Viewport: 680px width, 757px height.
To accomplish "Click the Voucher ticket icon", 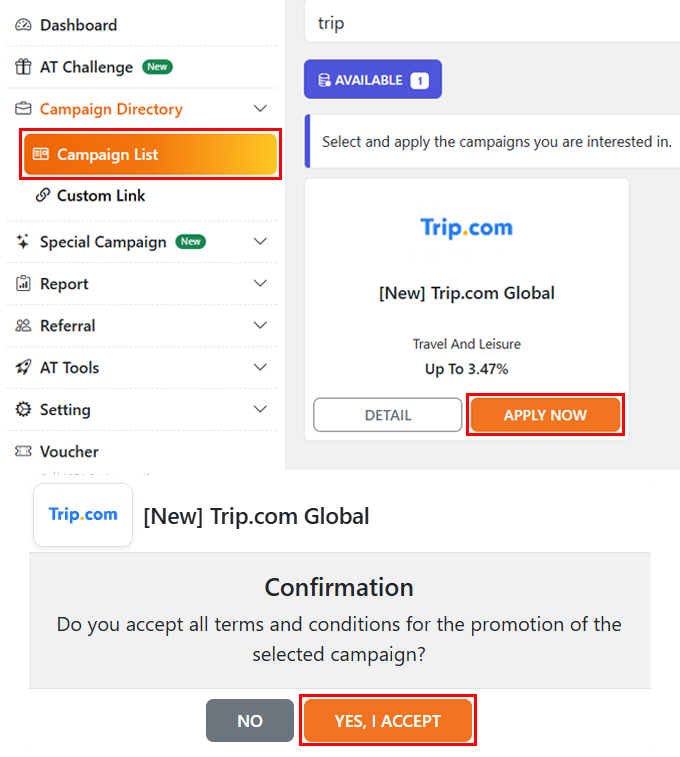I will pyautogui.click(x=23, y=452).
